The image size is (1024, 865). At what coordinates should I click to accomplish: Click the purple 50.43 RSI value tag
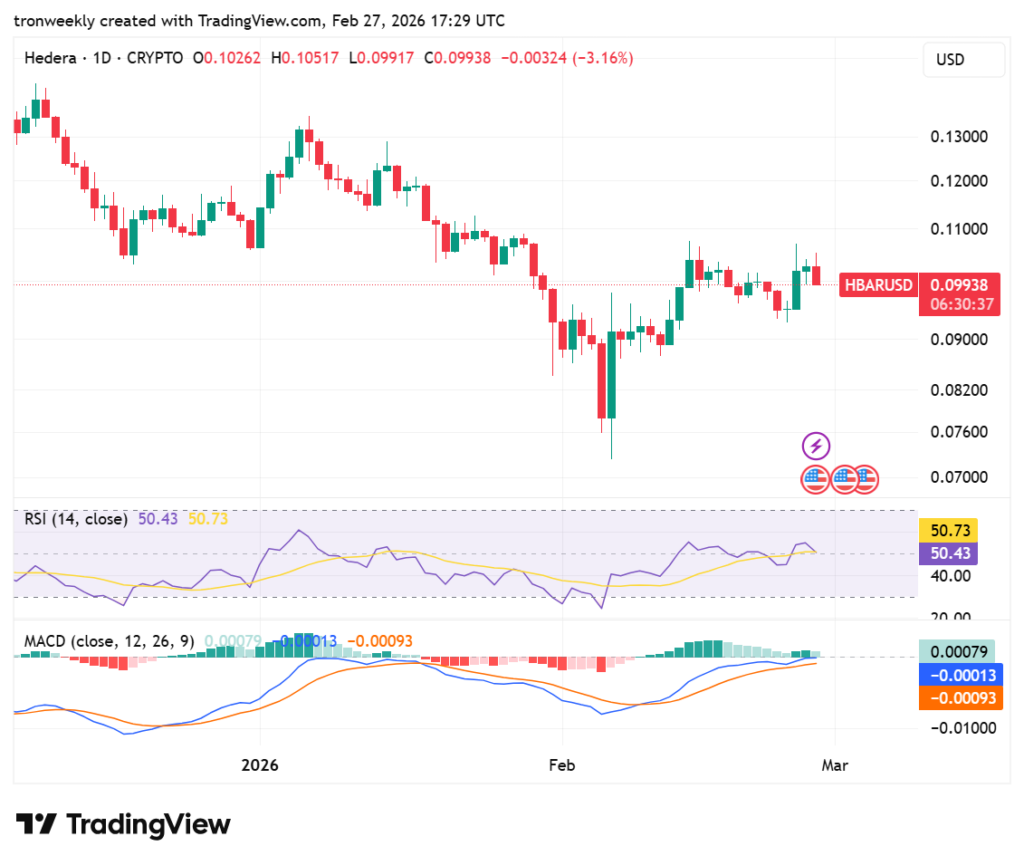click(948, 554)
